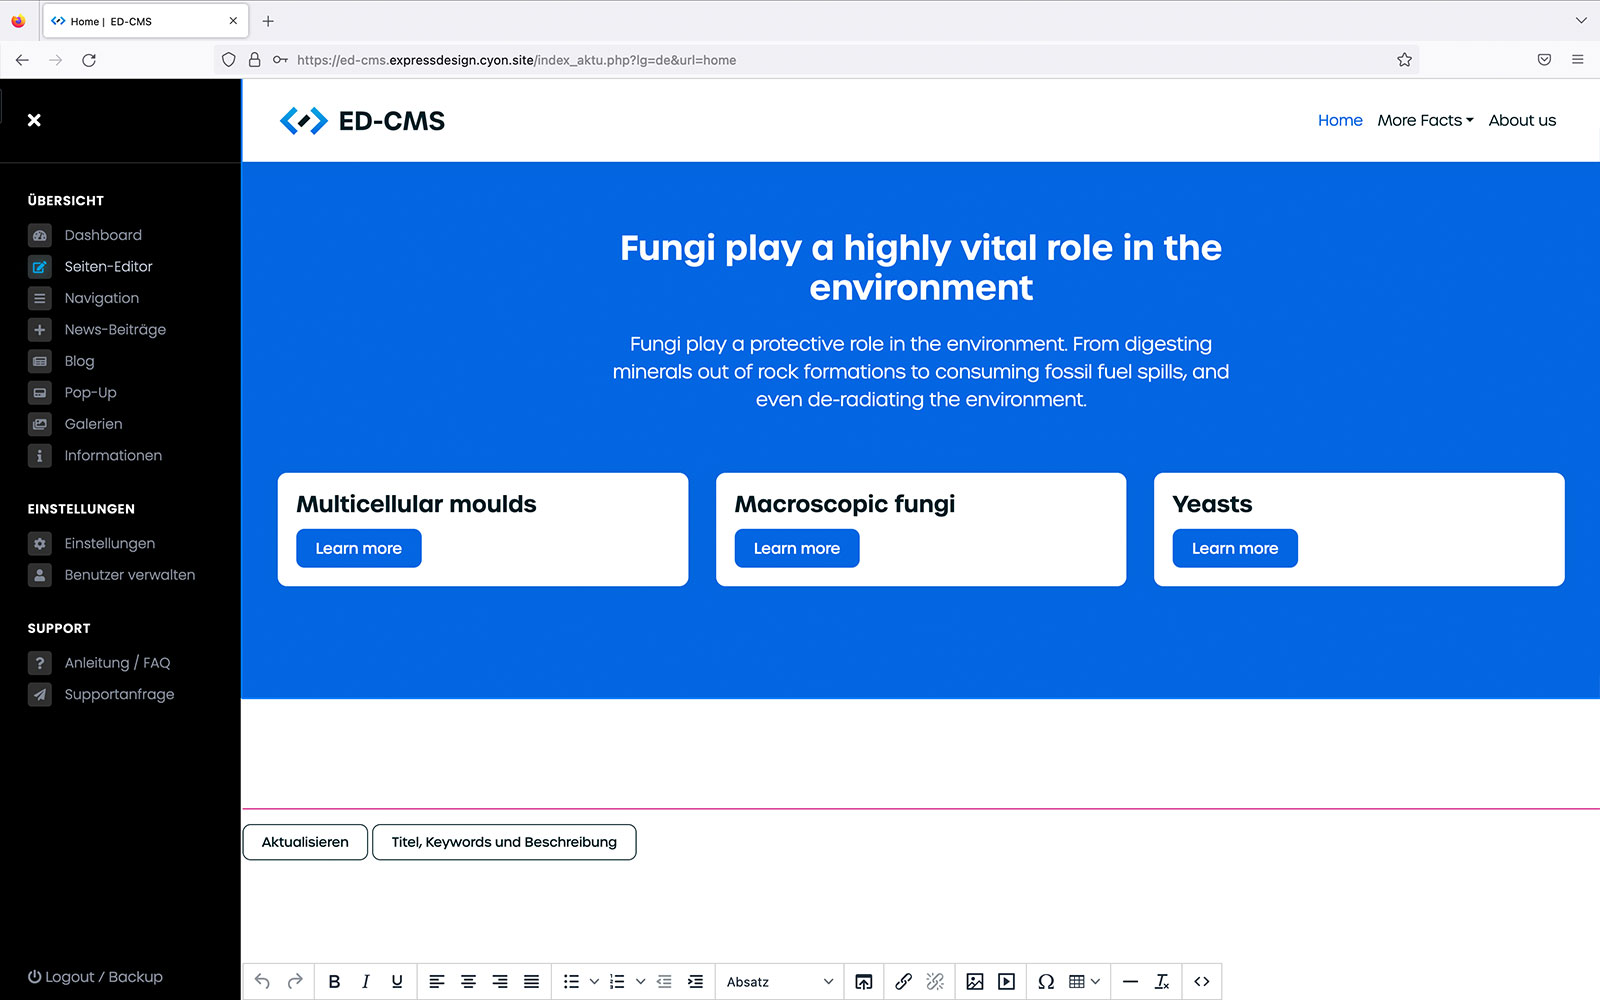Screen dimensions: 1600x1000
Task: Open the Absatz paragraph format dropdown
Action: (x=779, y=982)
